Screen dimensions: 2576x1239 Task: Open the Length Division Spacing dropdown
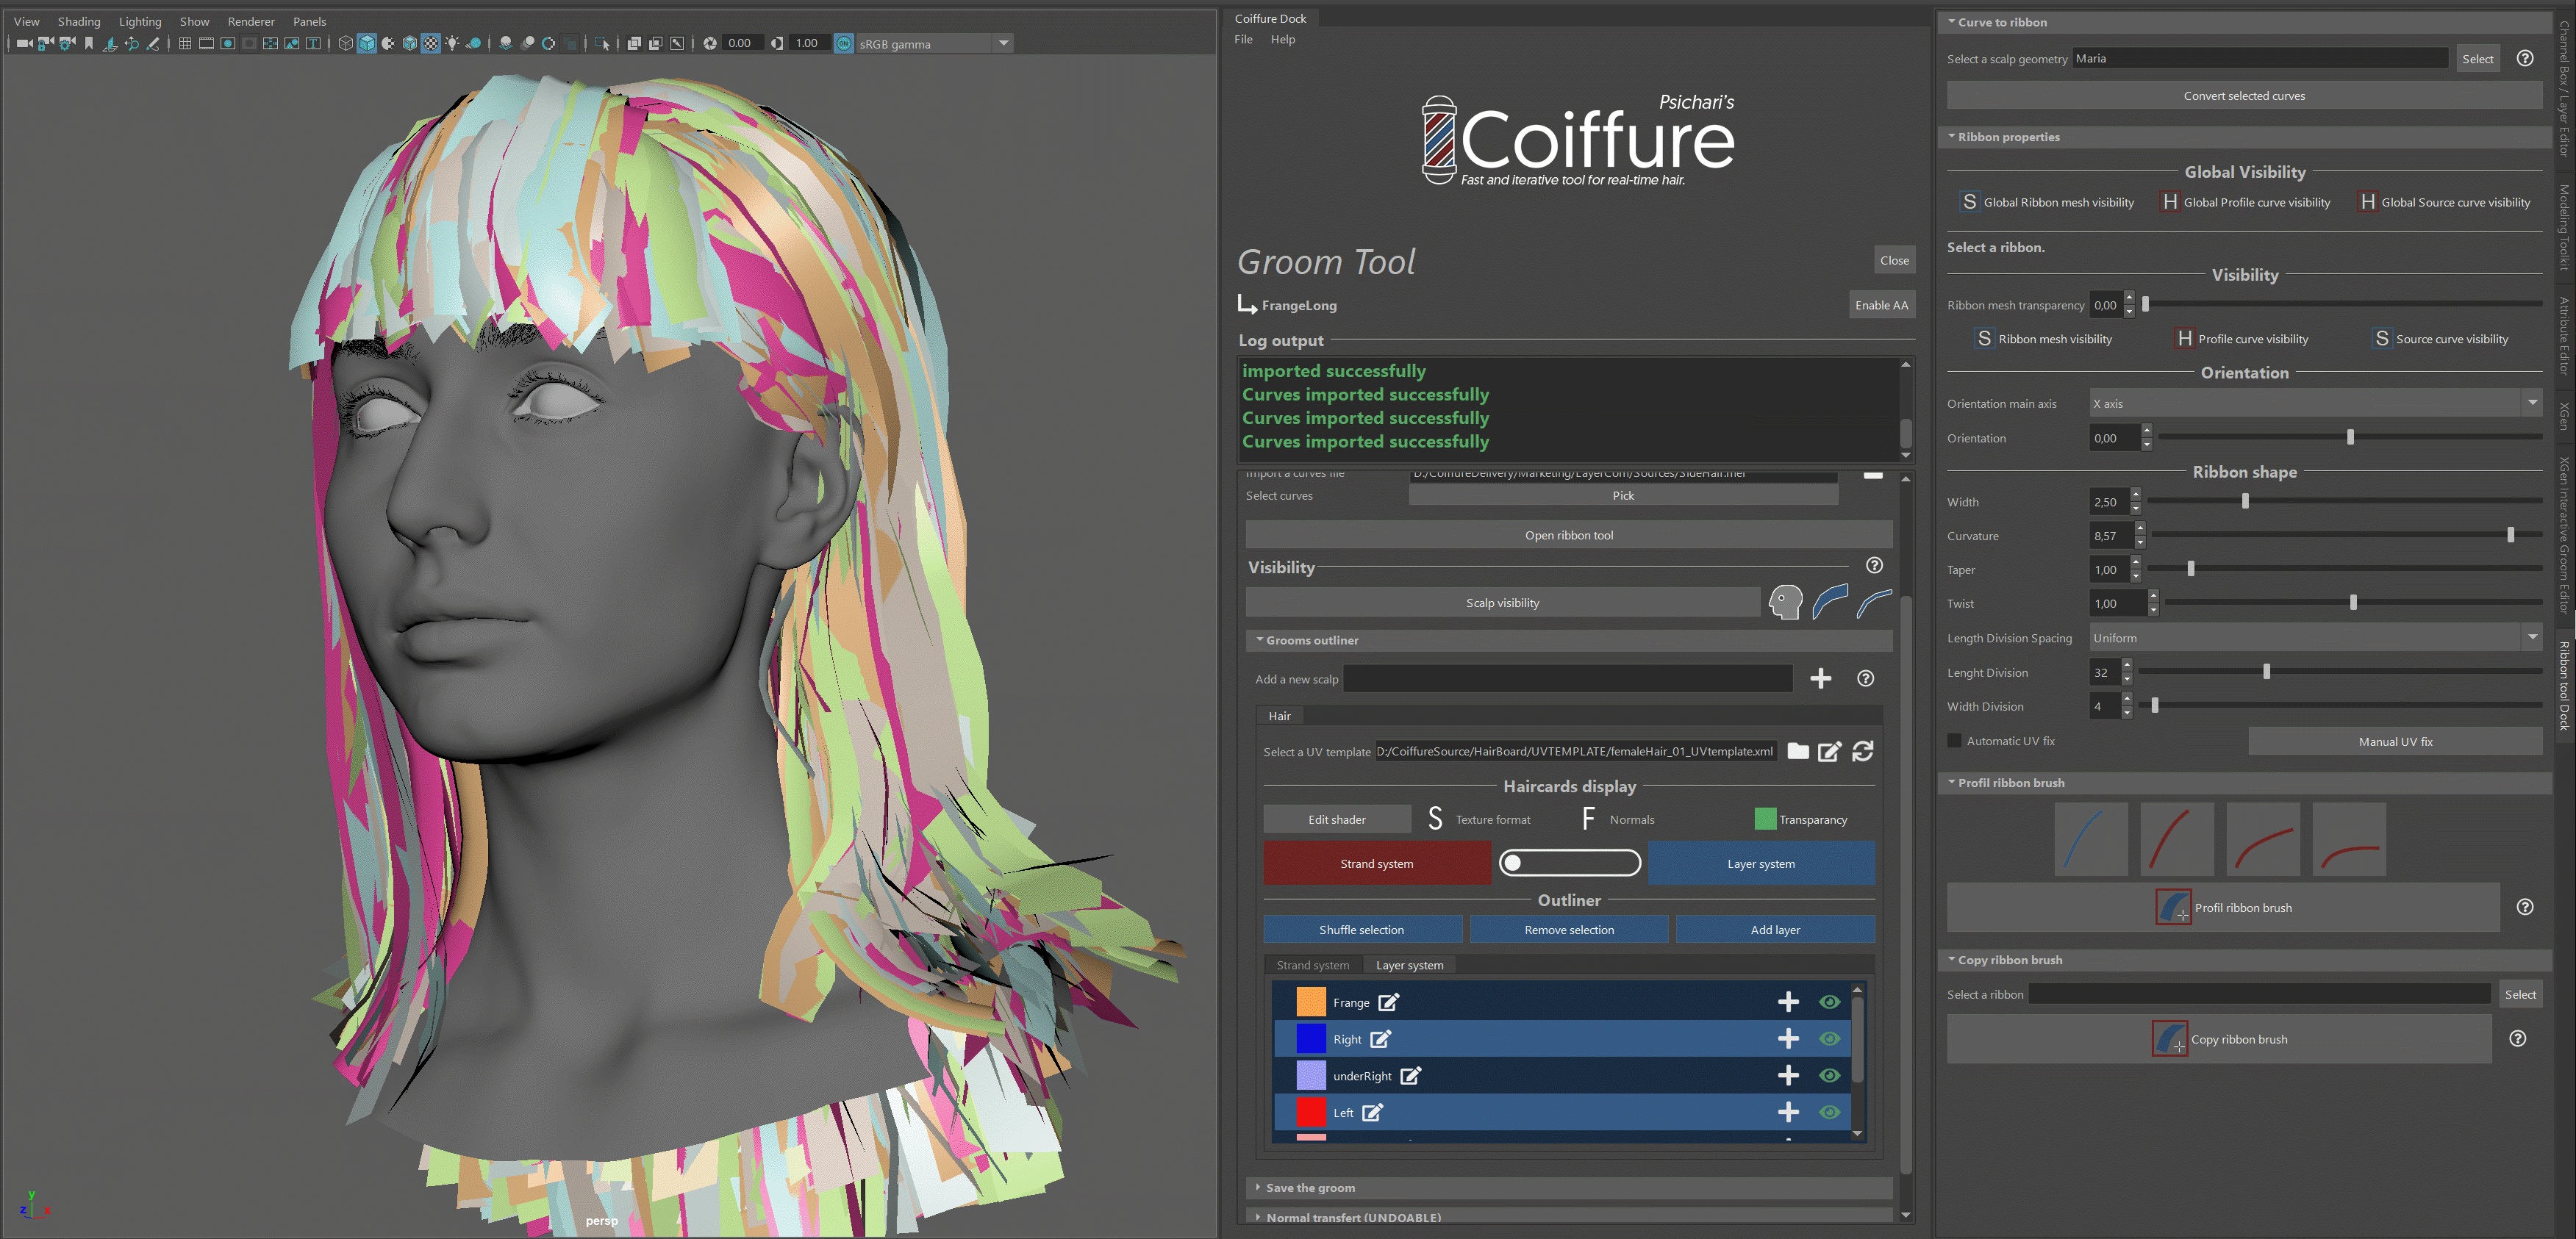[2314, 638]
